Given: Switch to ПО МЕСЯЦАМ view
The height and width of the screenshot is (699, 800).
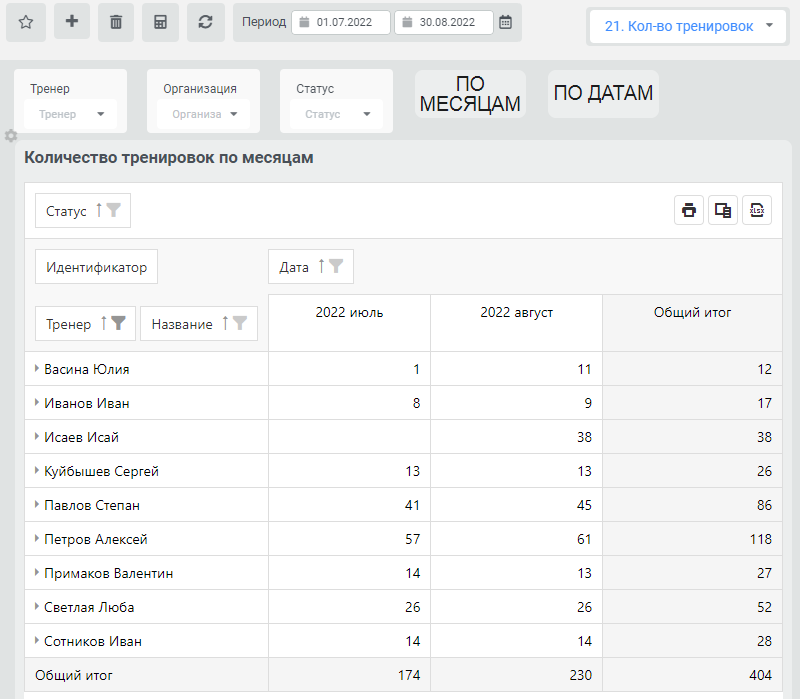Looking at the screenshot, I should pos(470,94).
